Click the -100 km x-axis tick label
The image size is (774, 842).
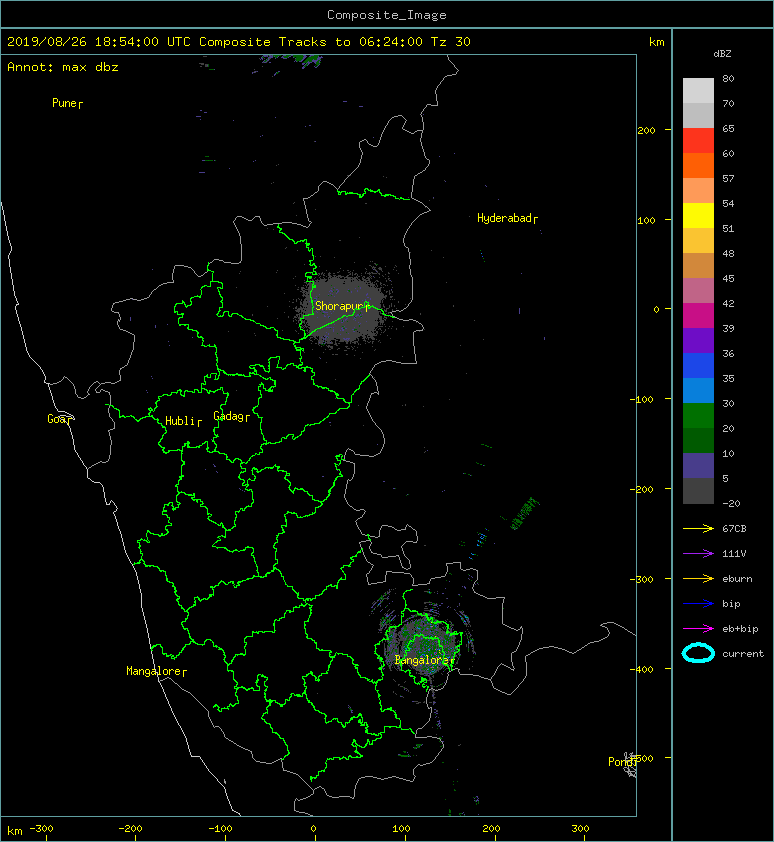tap(220, 829)
